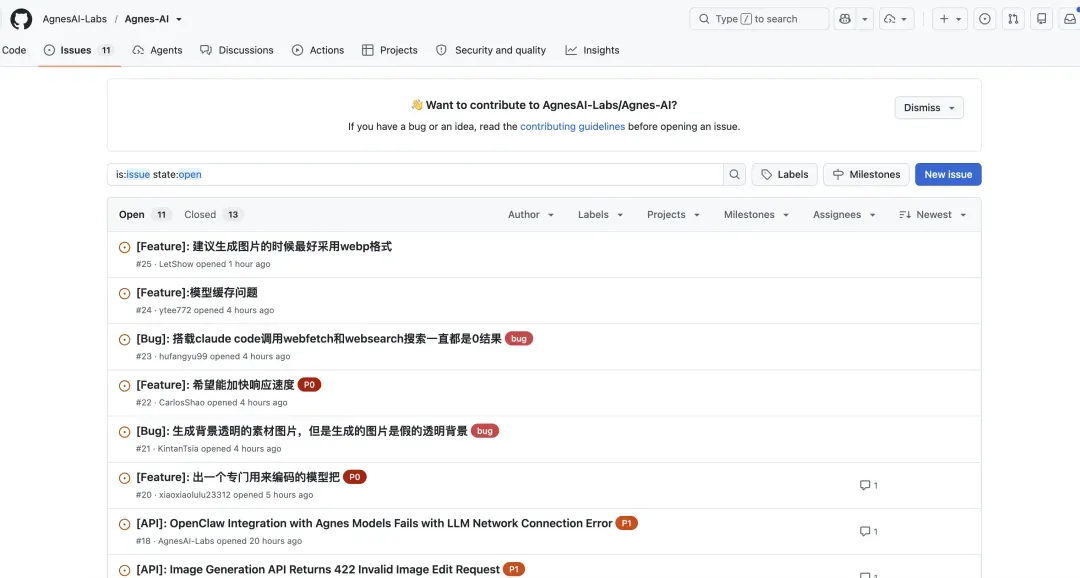Switch to the Discussions tab
This screenshot has width=1080, height=578.
pyautogui.click(x=237, y=50)
